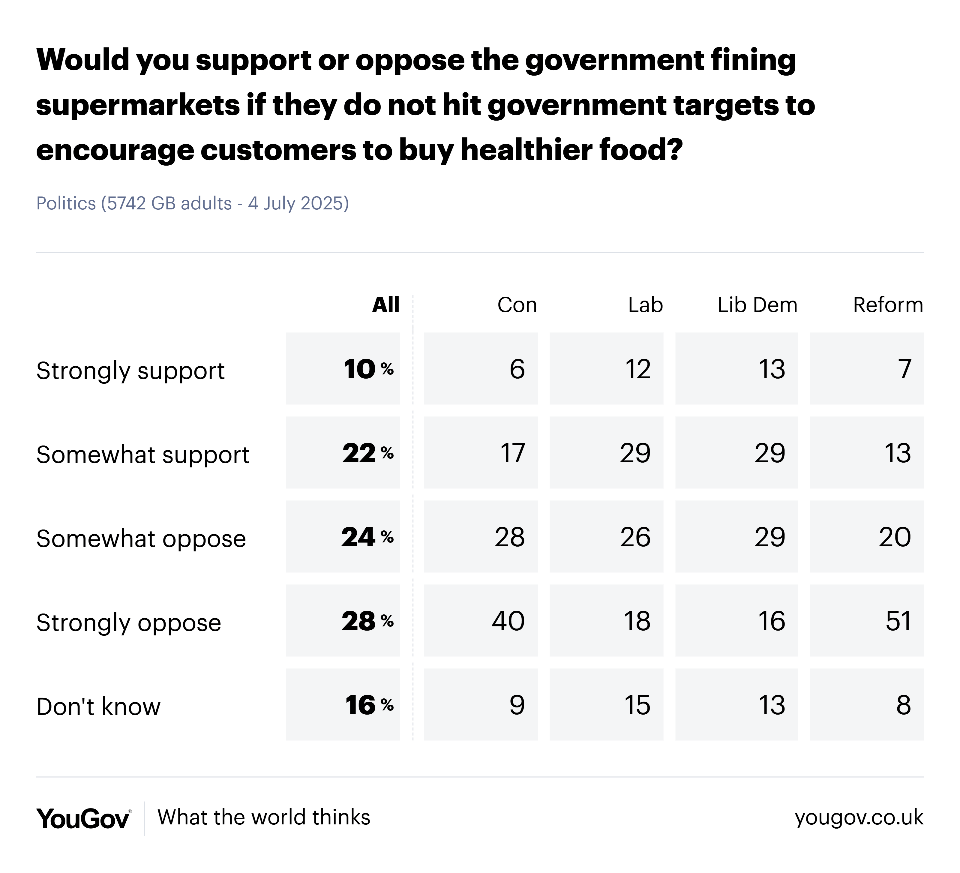Open the yougov.co.uk link

click(x=859, y=818)
